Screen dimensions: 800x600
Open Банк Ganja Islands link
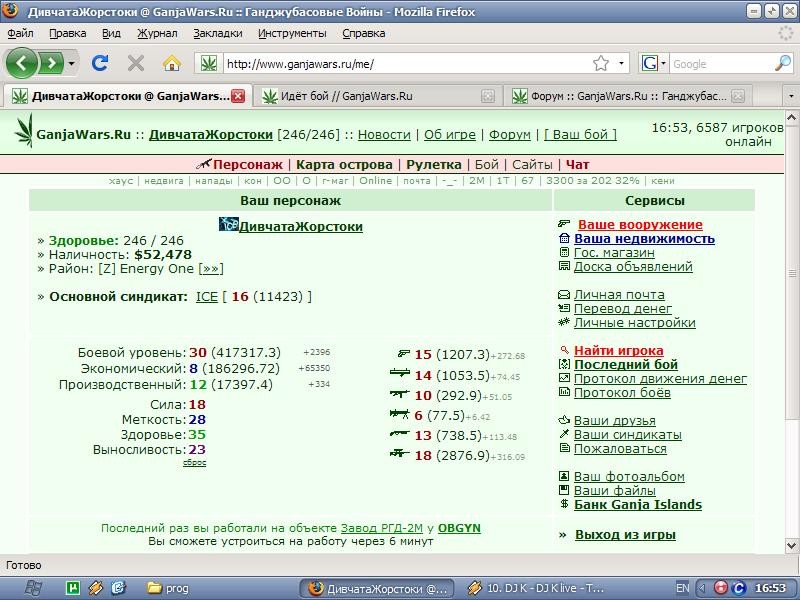point(638,505)
